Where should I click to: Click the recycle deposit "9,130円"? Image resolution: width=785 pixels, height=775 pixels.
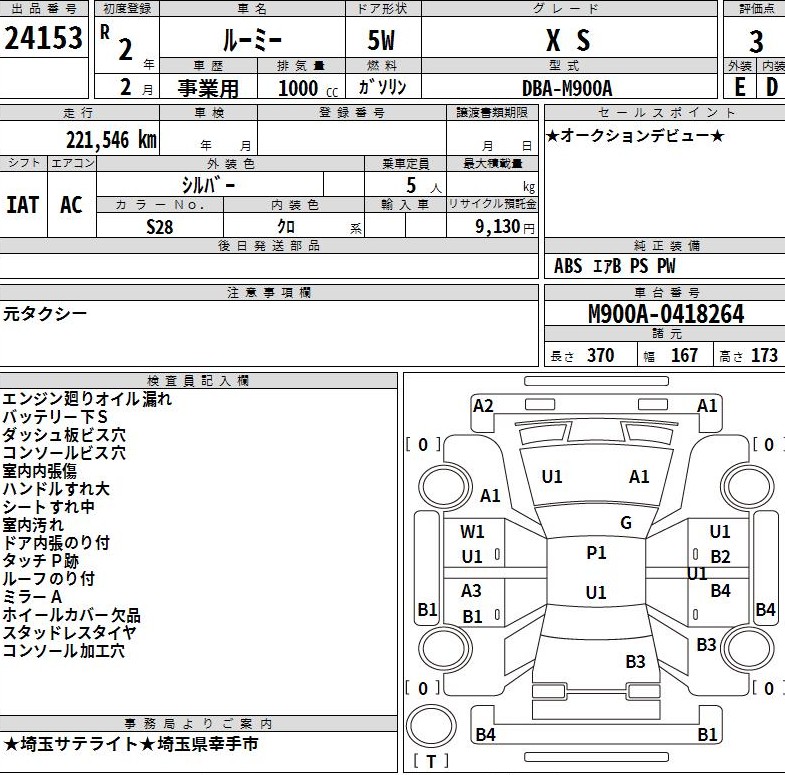click(505, 227)
